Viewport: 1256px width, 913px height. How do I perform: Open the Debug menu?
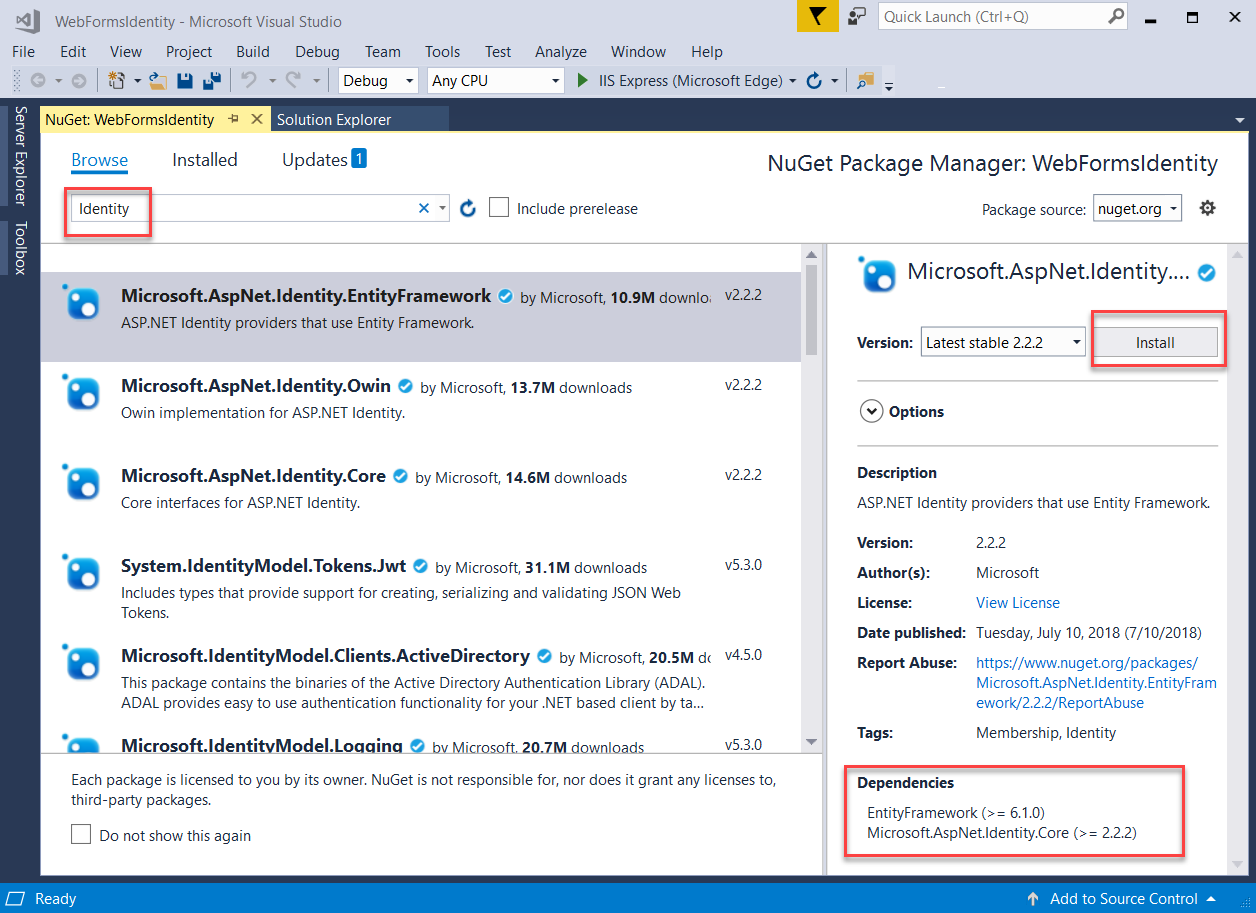[x=317, y=52]
